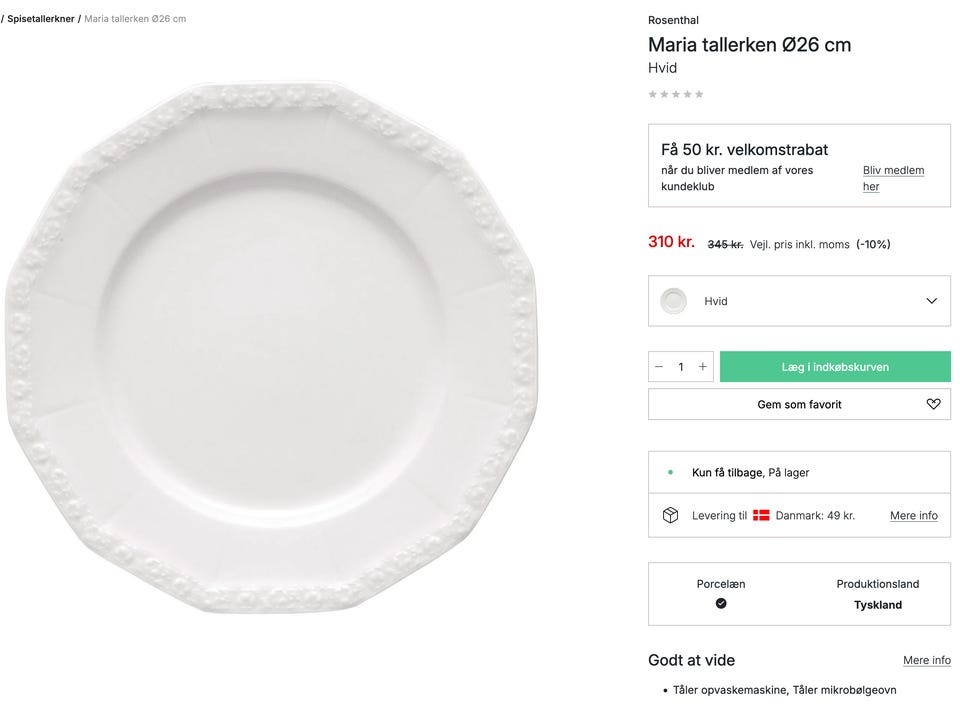Screen dimensions: 960x717
Task: Go to Spisetallerkner breadcrumb
Action: (41, 19)
